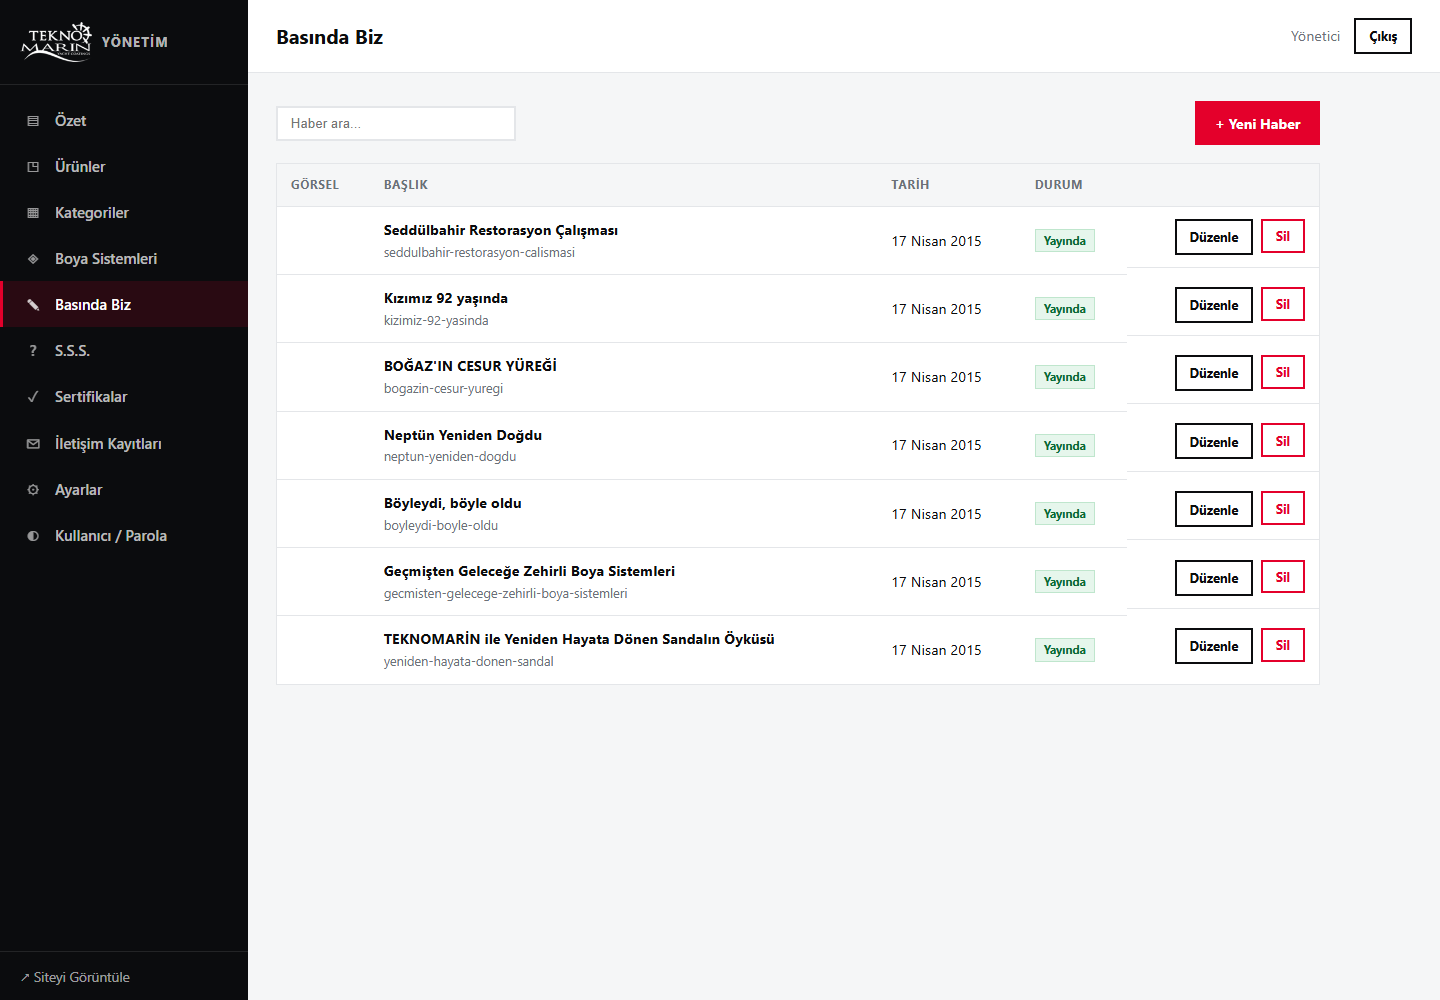
Task: Focus the Haber ara search field
Action: point(396,124)
